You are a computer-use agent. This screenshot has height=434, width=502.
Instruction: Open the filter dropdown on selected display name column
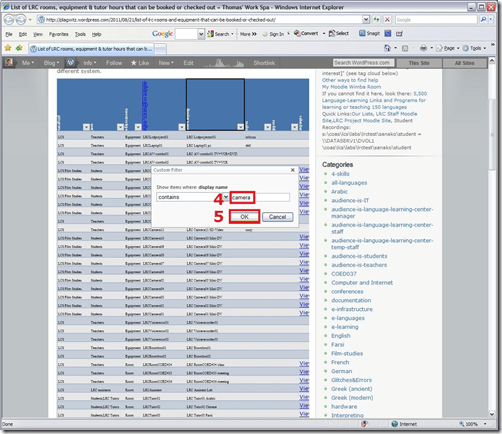240,127
